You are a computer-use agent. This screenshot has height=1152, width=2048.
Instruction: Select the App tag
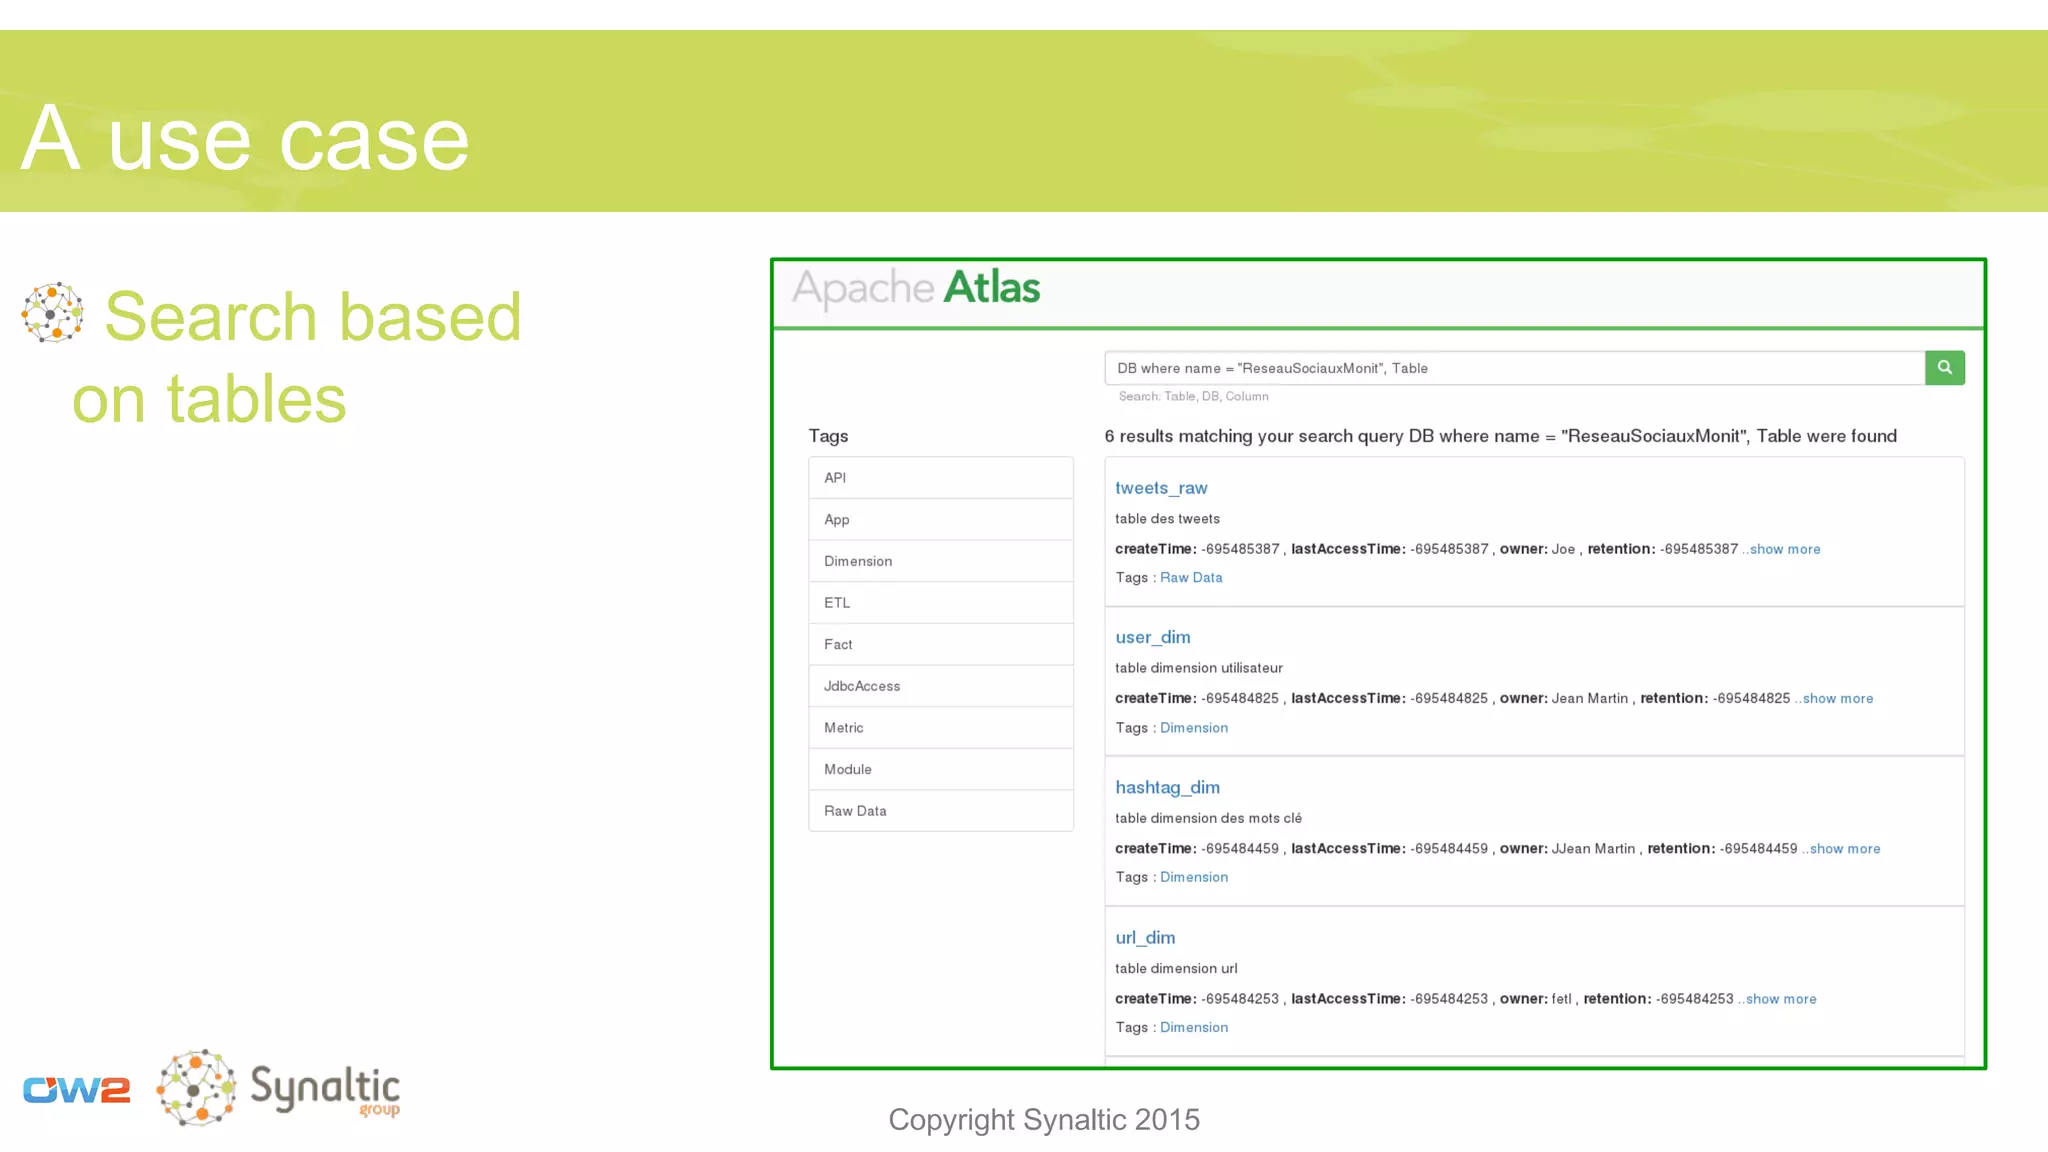940,520
